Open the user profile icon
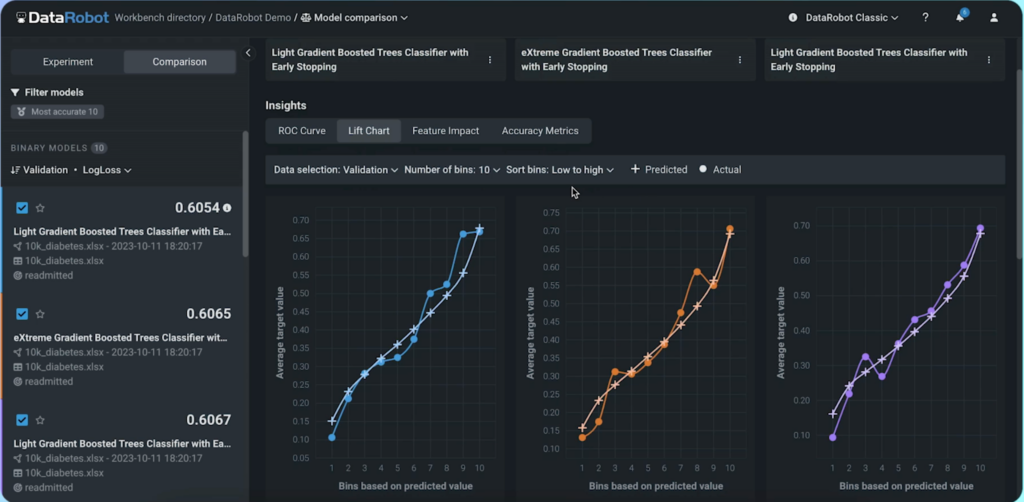This screenshot has width=1024, height=502. coord(993,17)
